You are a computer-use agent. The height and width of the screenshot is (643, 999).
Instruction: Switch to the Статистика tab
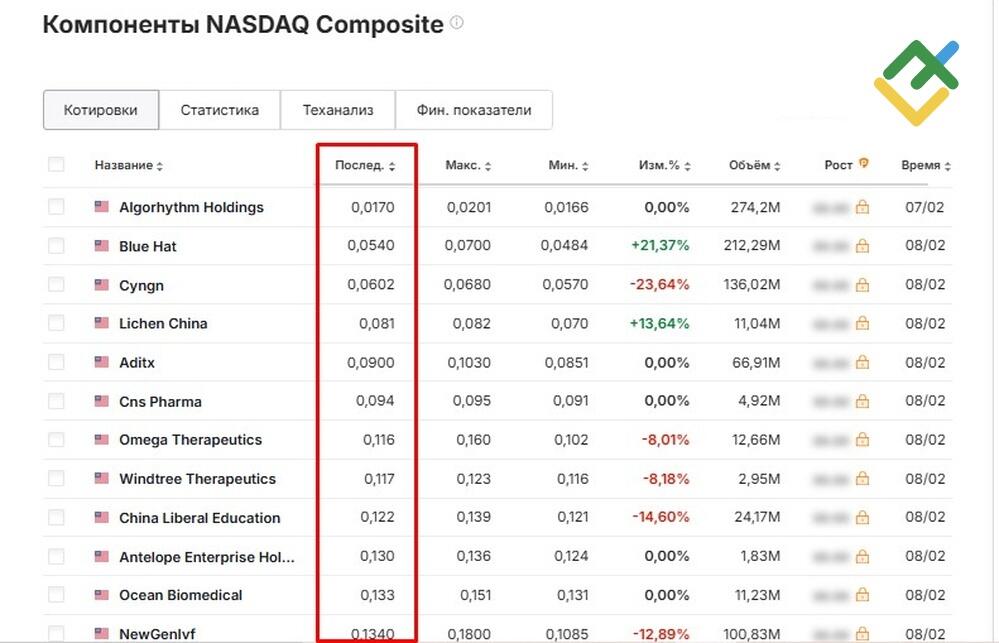coord(219,110)
